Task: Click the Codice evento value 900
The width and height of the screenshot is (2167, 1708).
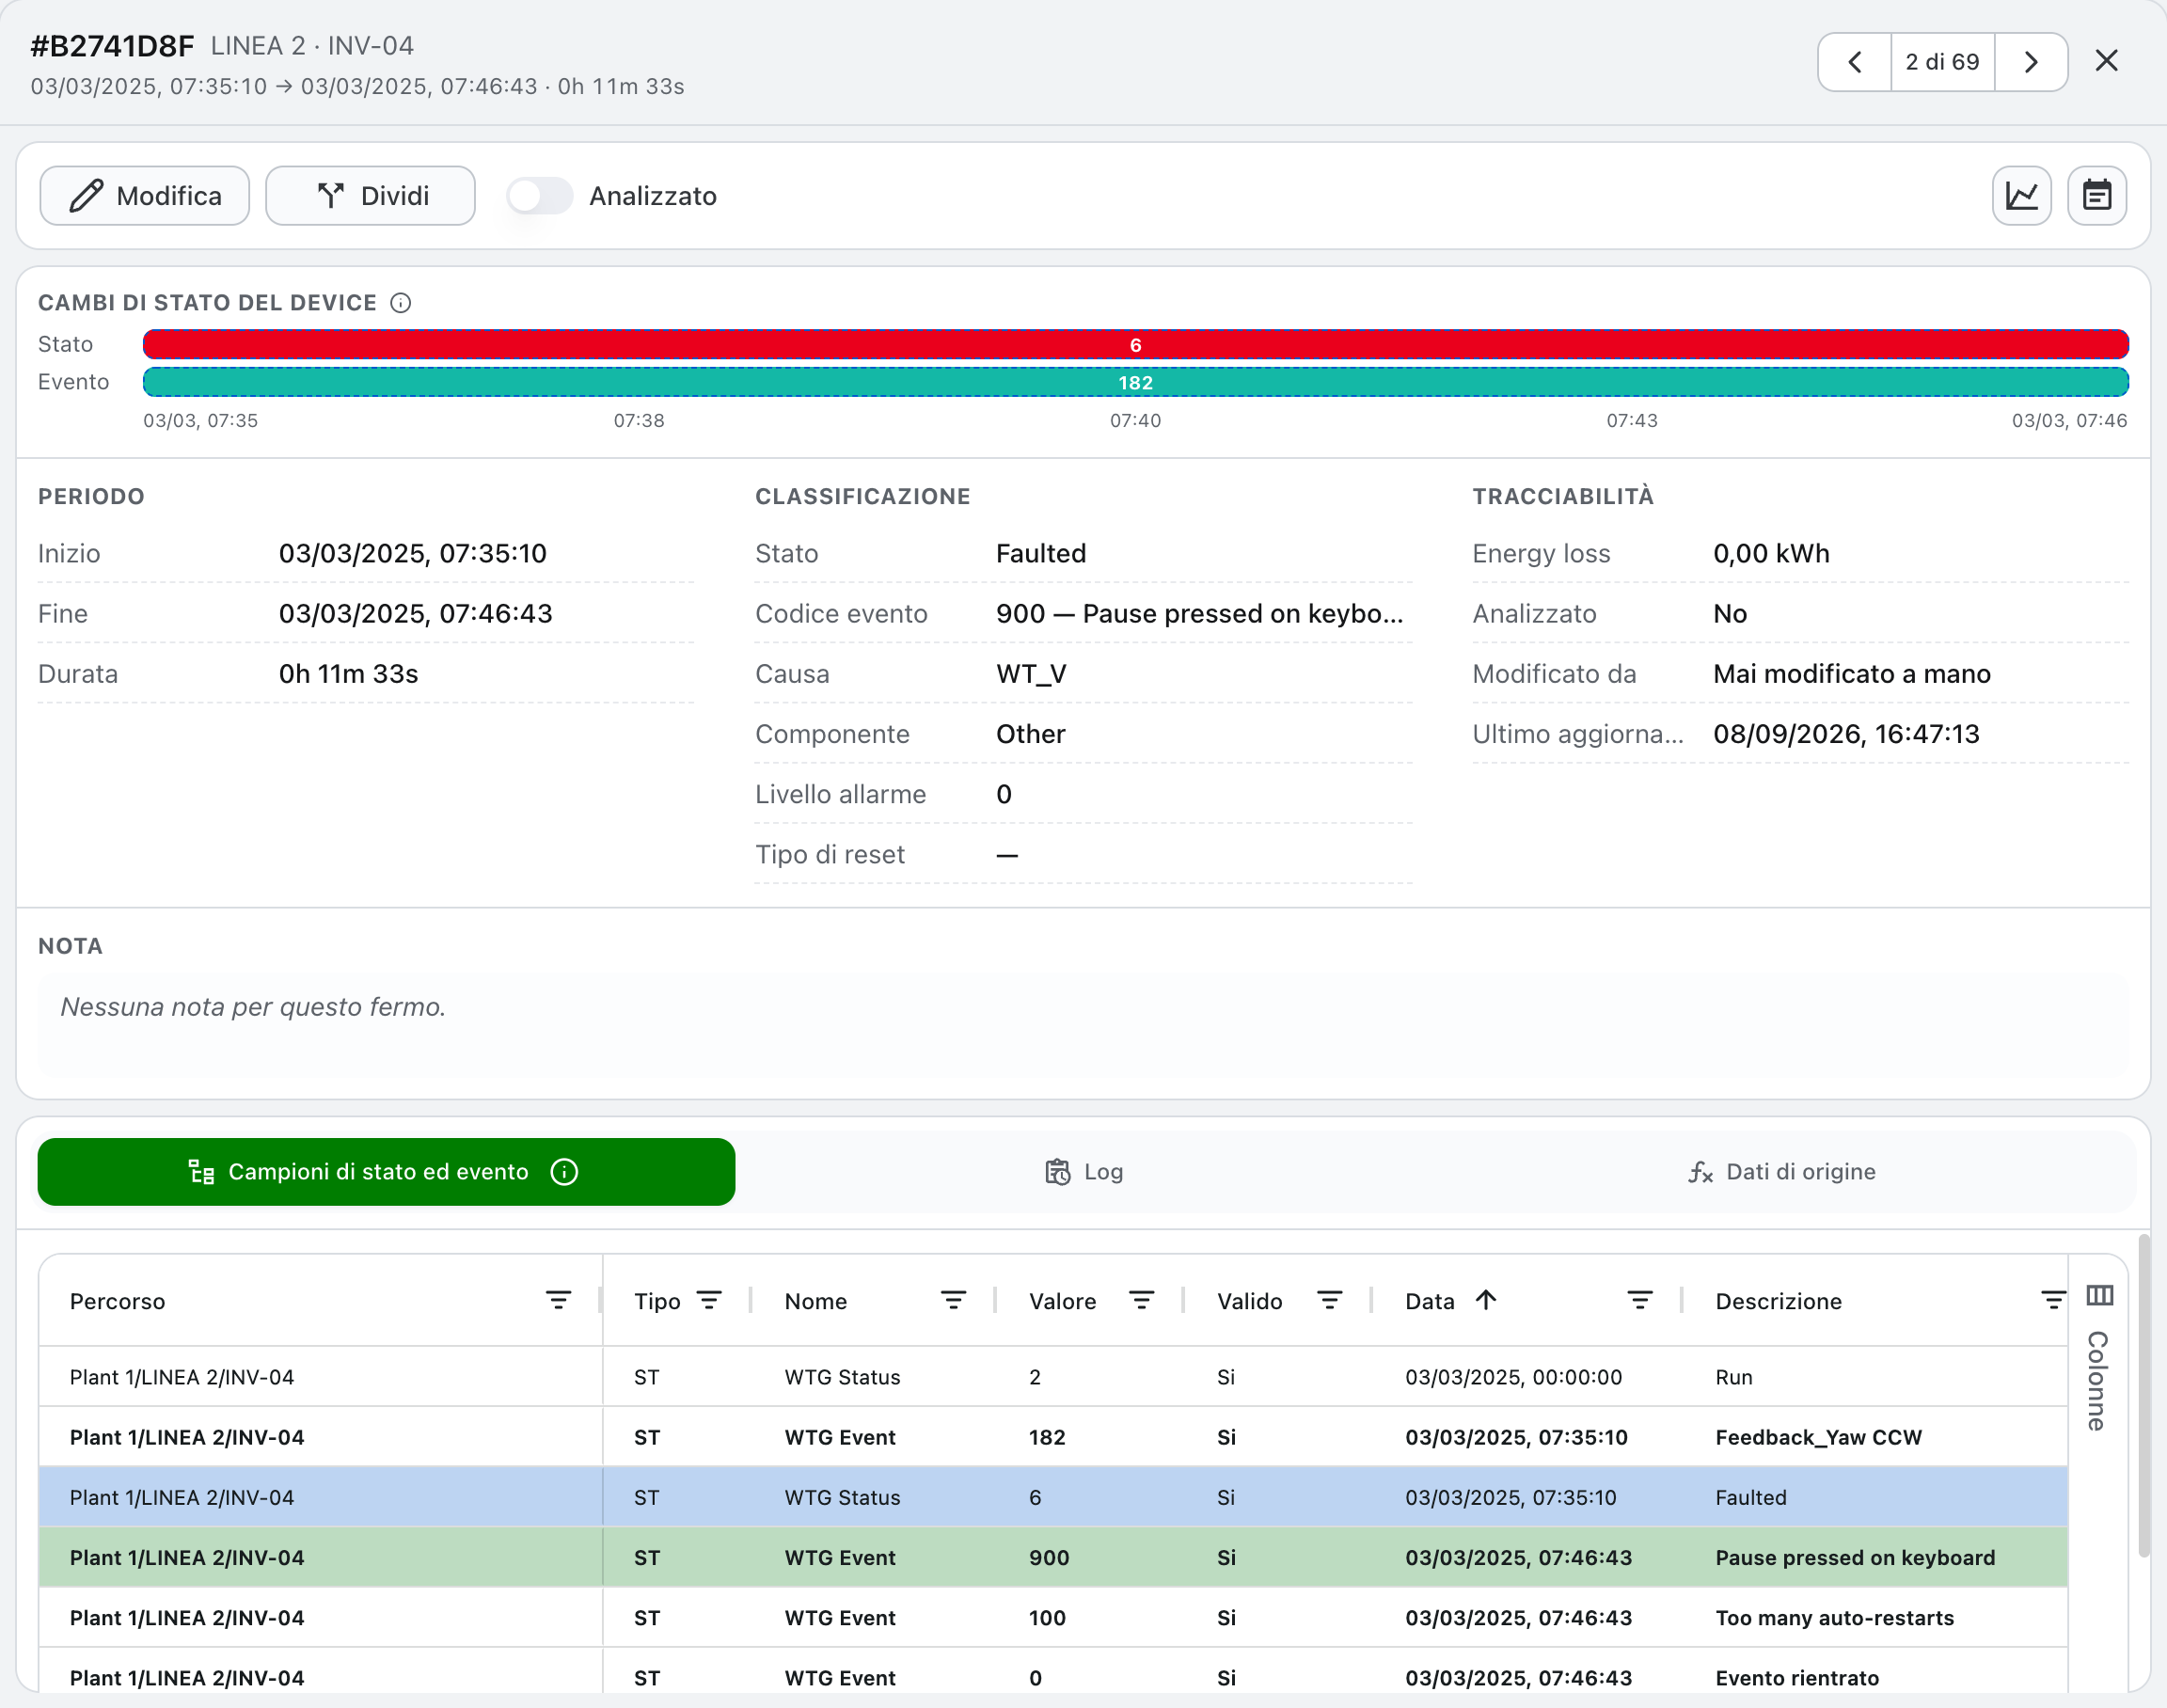Action: 1199,614
